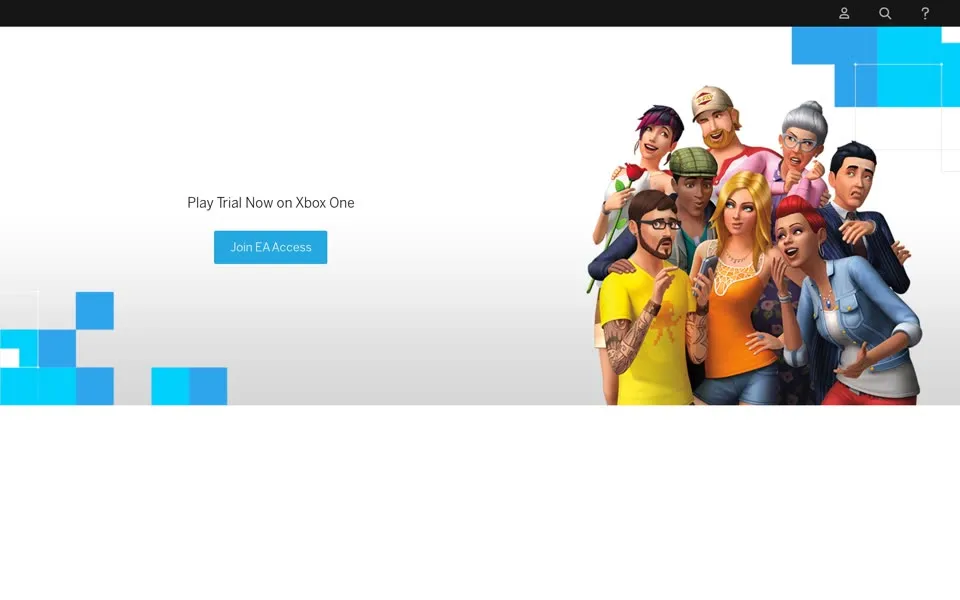The width and height of the screenshot is (960, 600).
Task: Open the help question mark icon
Action: [925, 13]
